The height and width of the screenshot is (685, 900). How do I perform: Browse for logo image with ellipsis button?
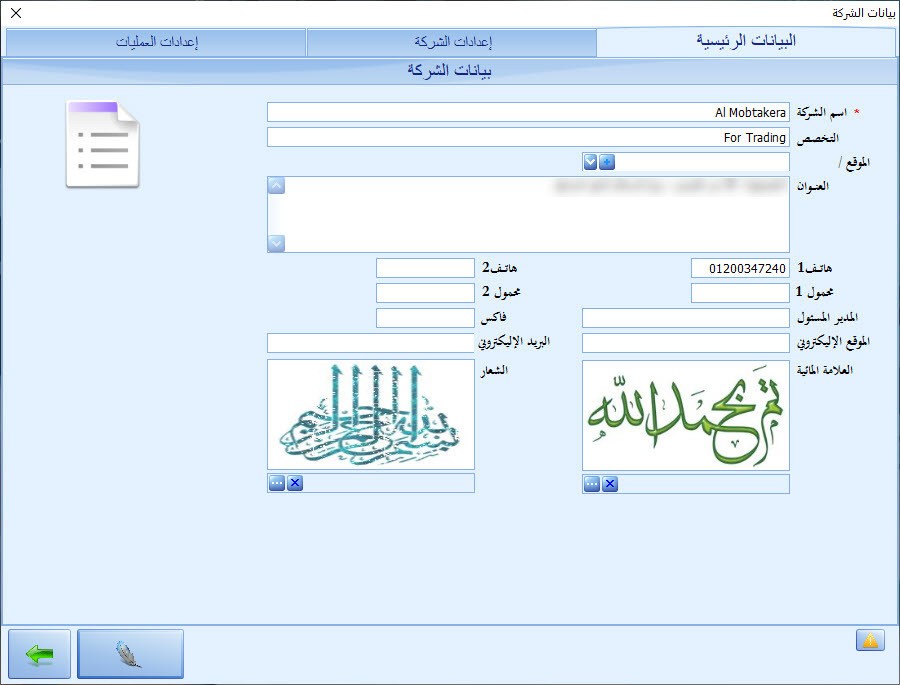click(x=277, y=483)
